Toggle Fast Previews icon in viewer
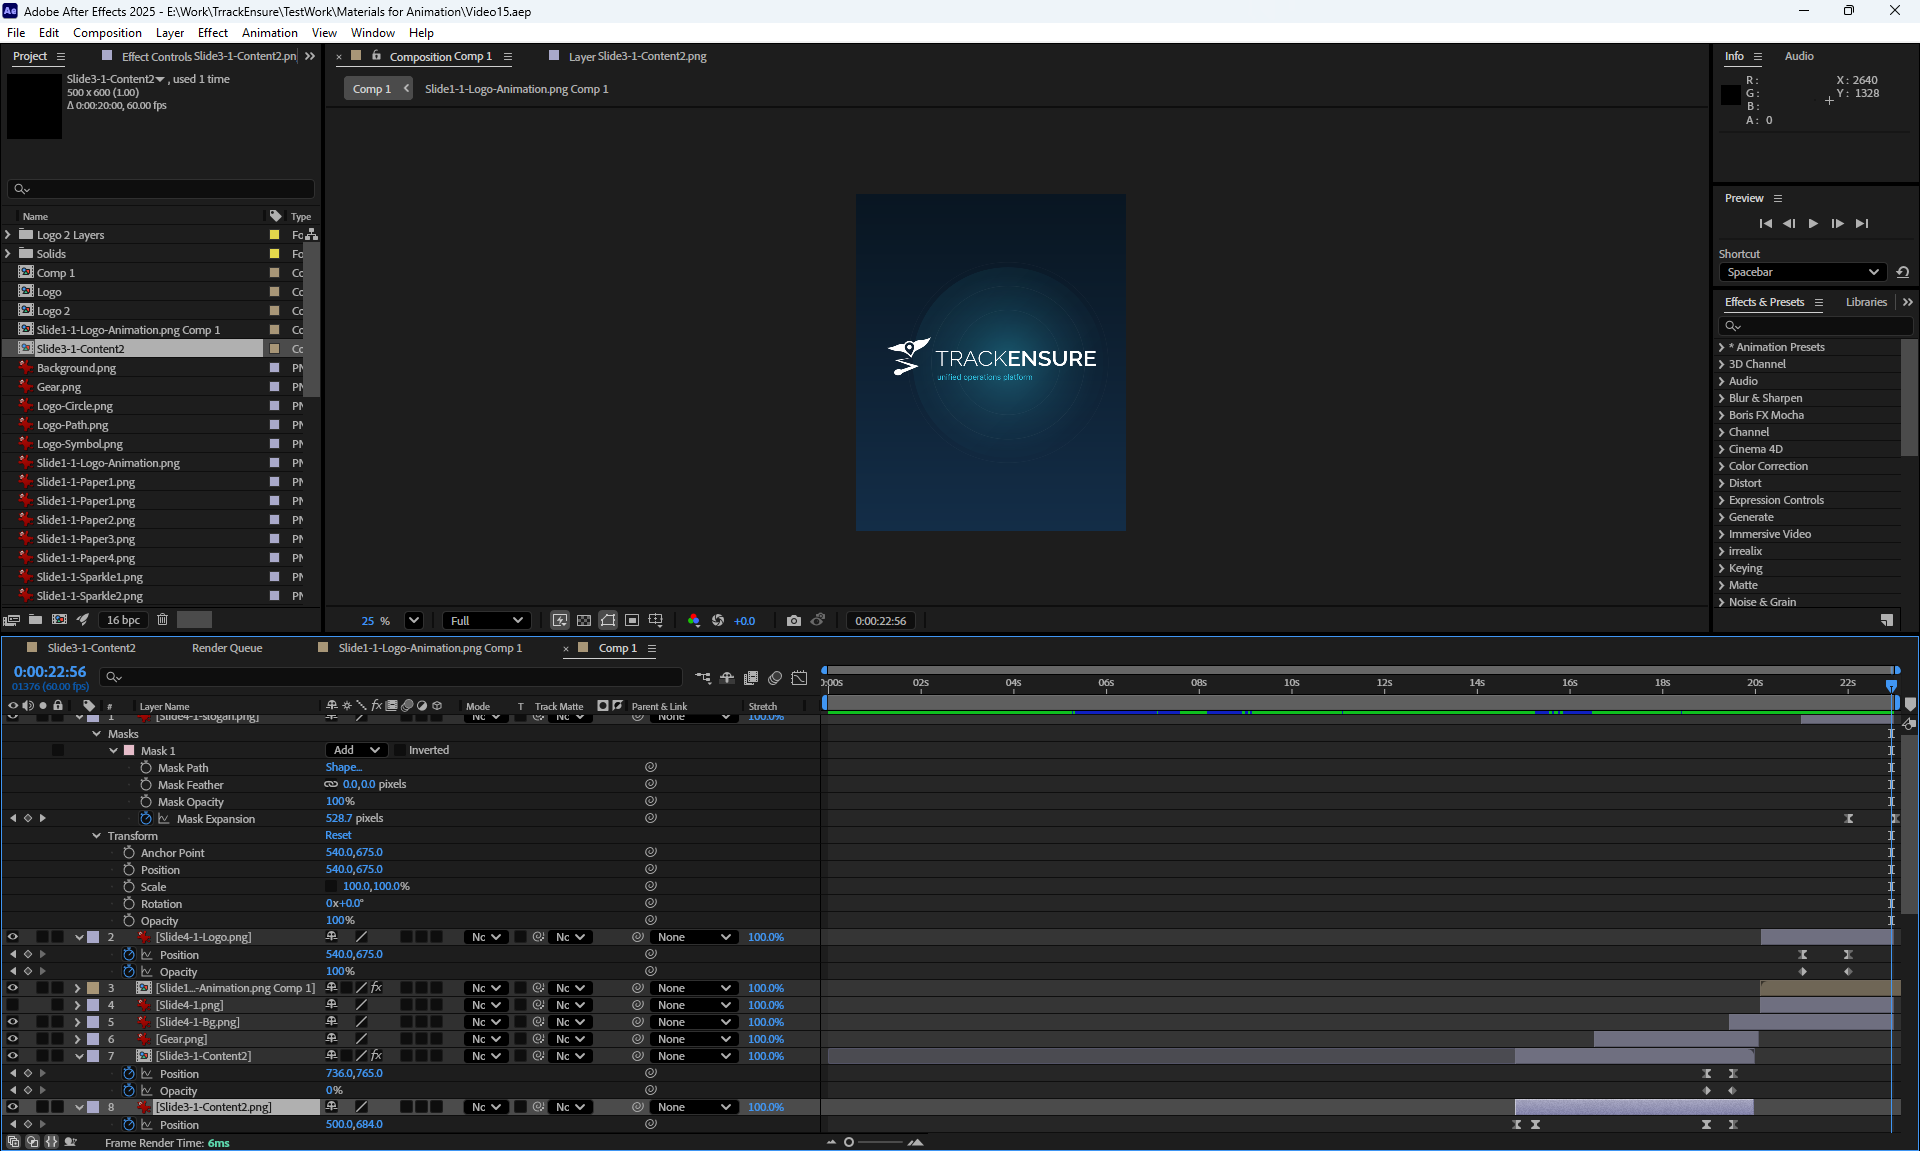Image resolution: width=1920 pixels, height=1151 pixels. tap(560, 621)
